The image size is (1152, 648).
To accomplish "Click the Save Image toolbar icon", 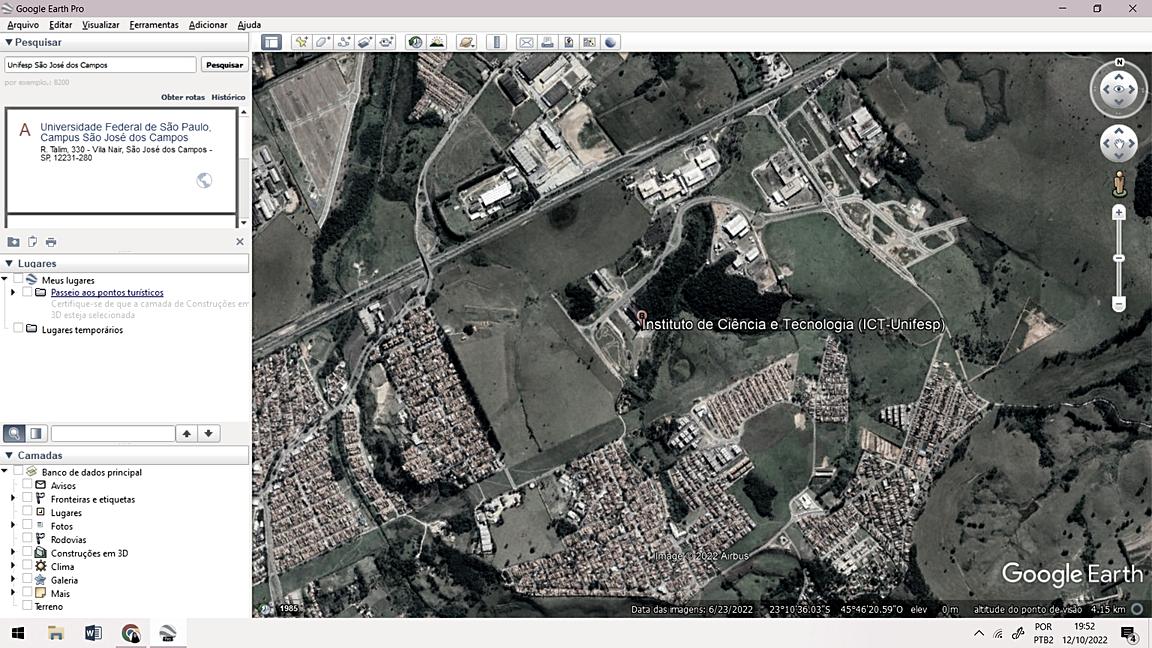I will [x=568, y=42].
